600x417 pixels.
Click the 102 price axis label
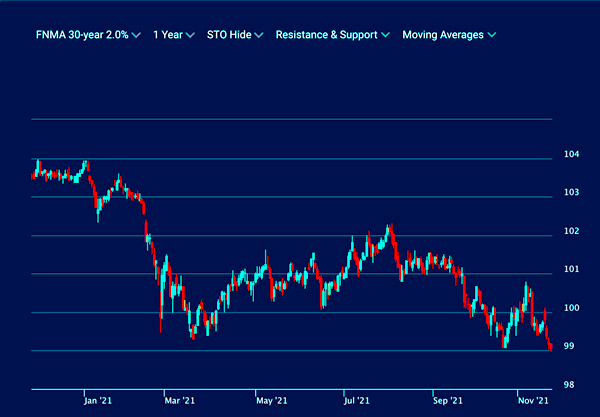[571, 231]
